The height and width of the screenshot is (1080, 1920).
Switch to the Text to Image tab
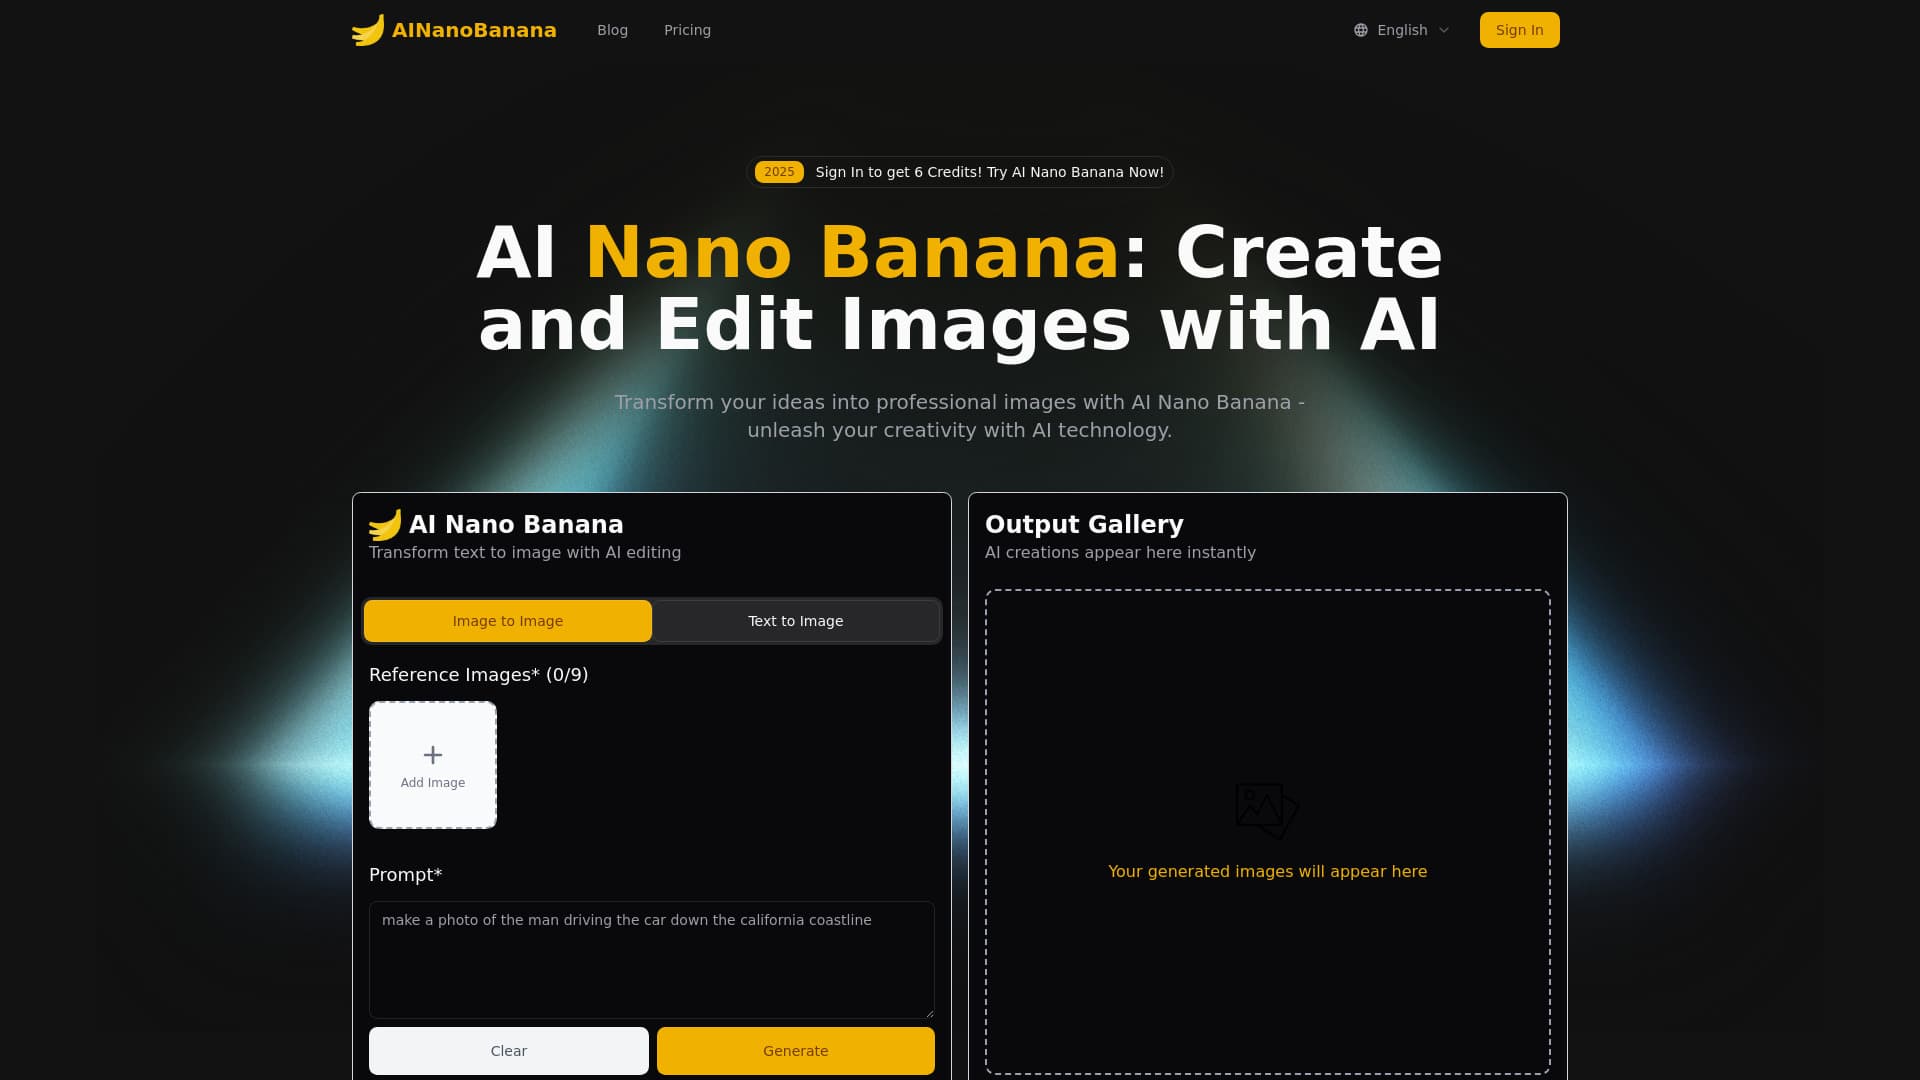(795, 620)
